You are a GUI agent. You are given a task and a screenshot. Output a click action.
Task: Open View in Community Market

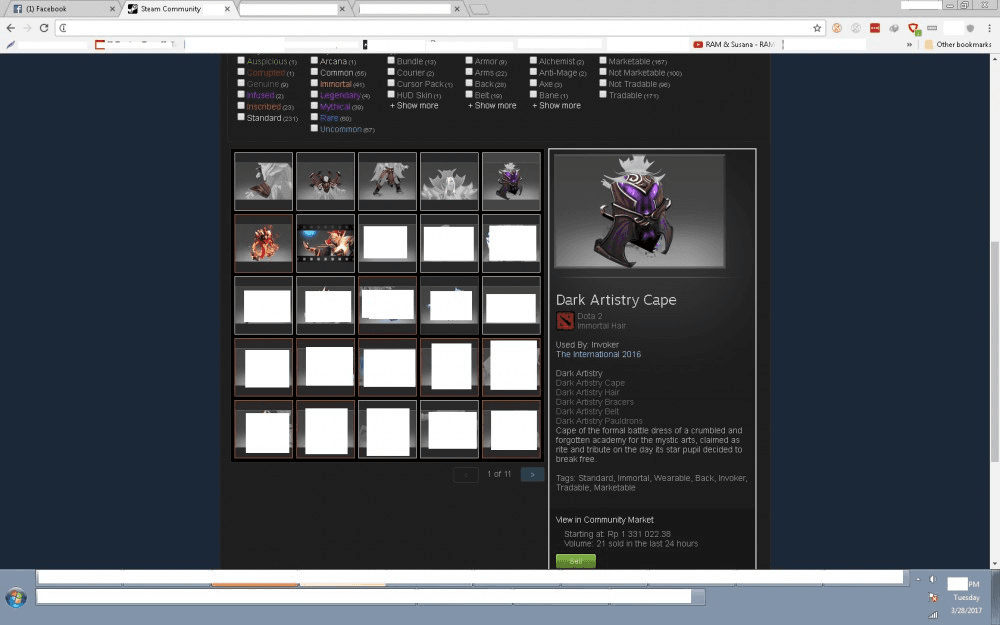coord(604,520)
